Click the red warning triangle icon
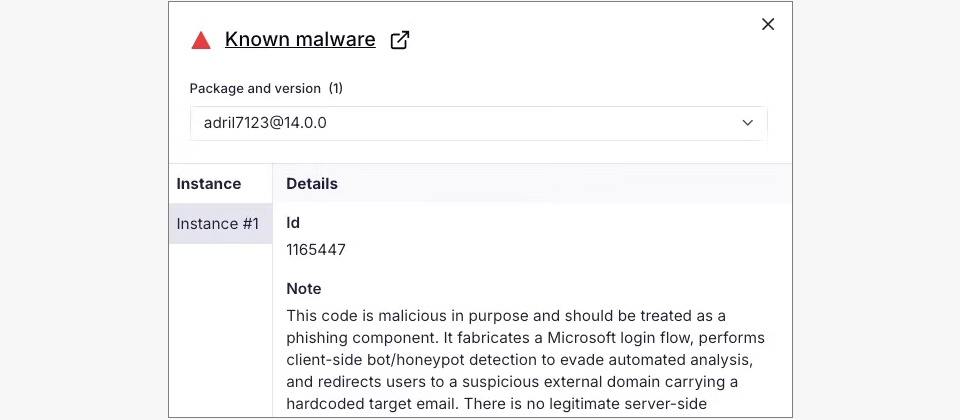Viewport: 960px width, 420px height. tap(201, 41)
